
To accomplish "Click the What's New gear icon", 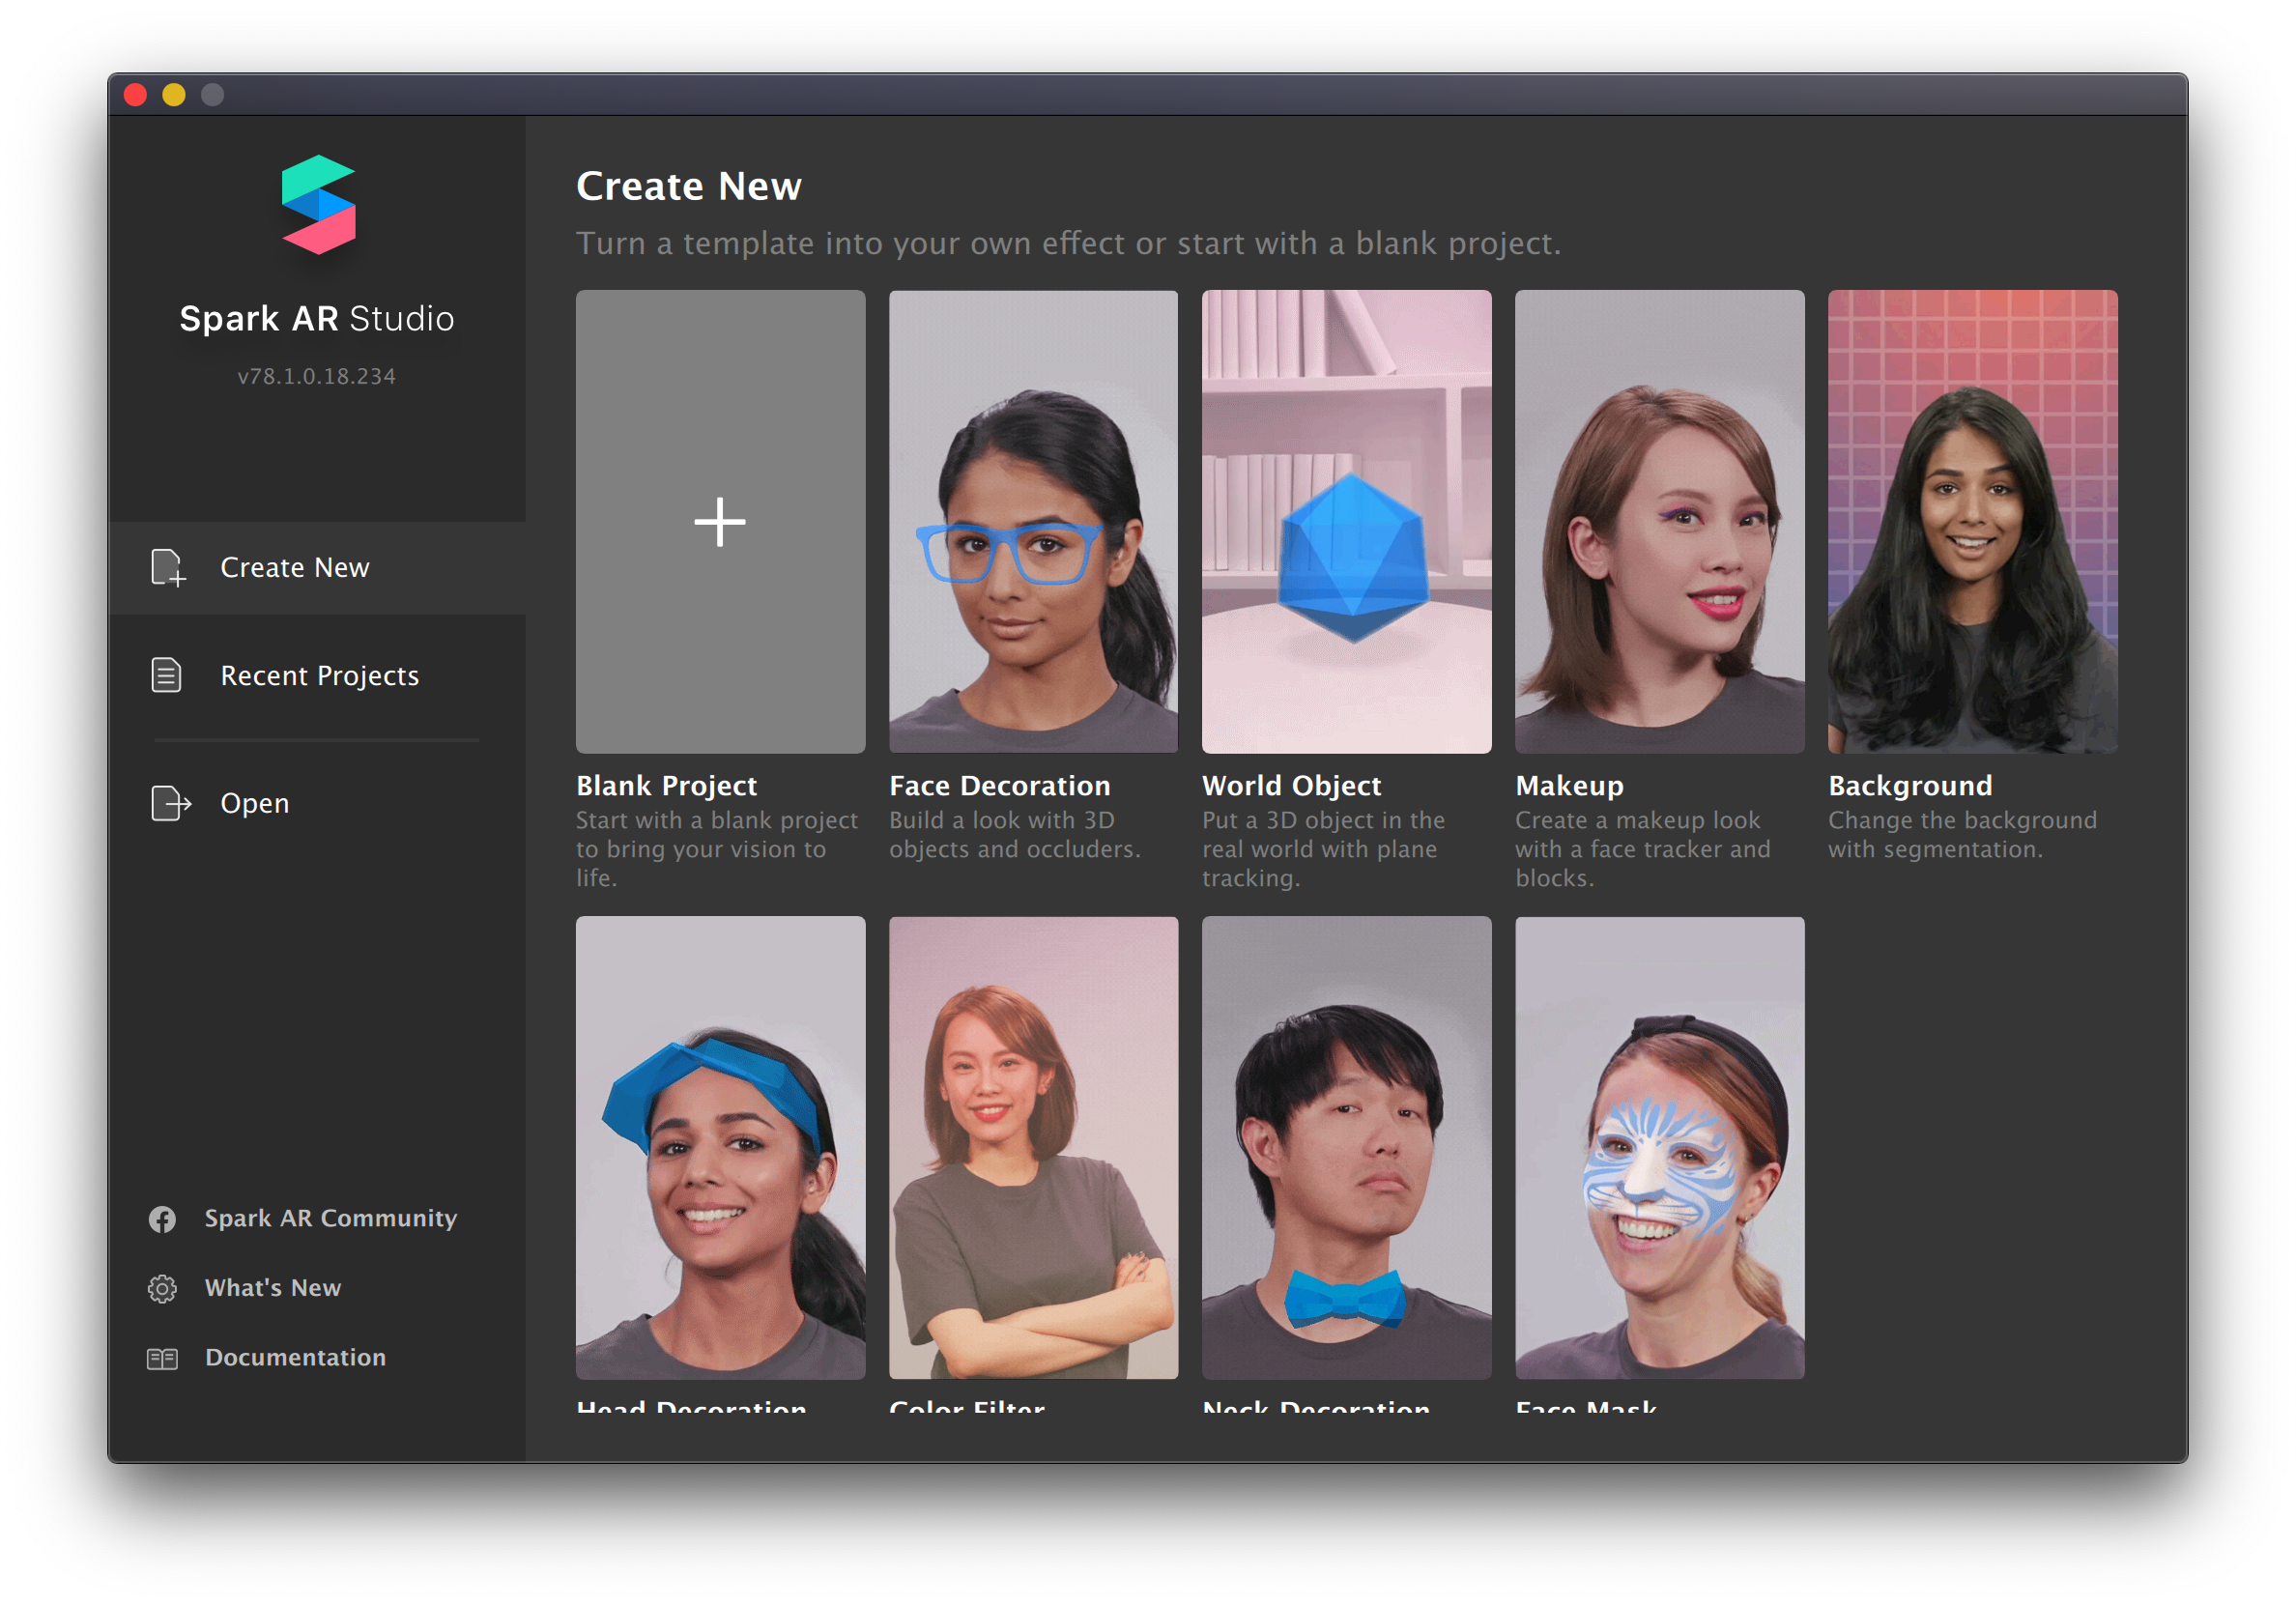I will (162, 1289).
